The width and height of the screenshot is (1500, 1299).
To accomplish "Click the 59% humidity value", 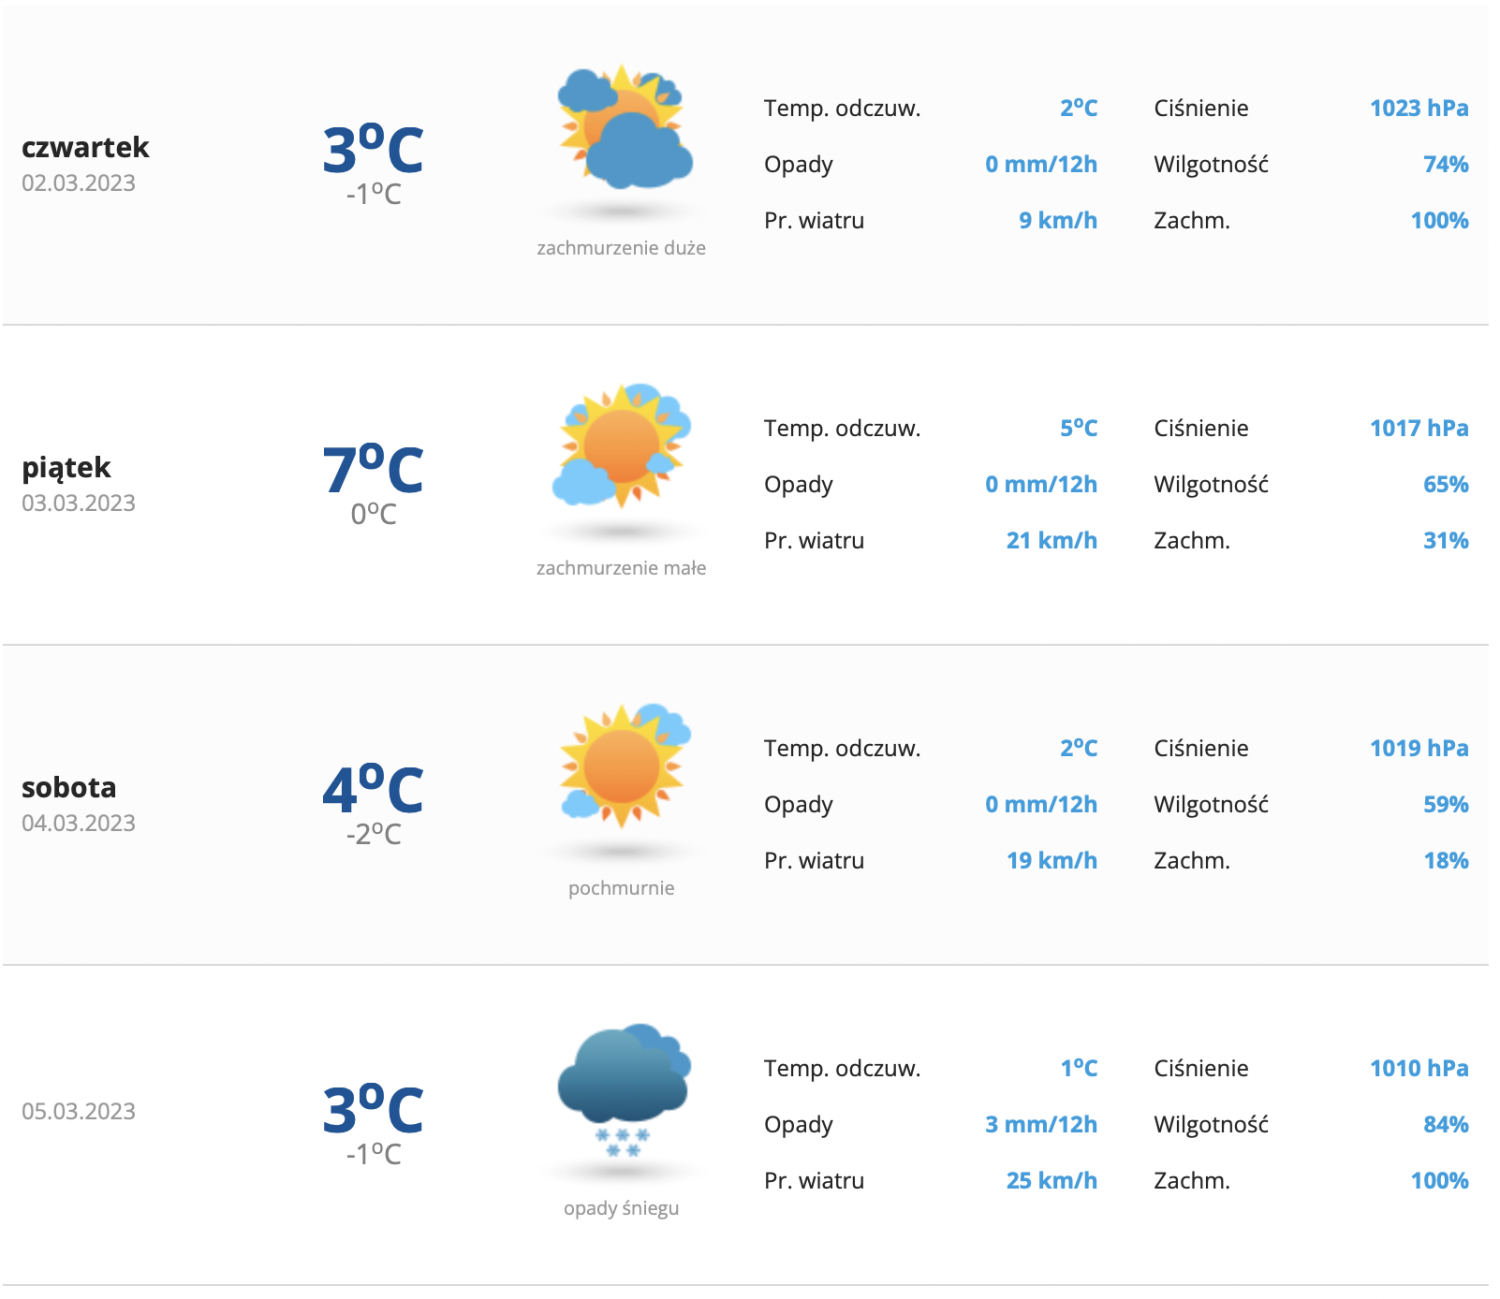I will pos(1446,804).
